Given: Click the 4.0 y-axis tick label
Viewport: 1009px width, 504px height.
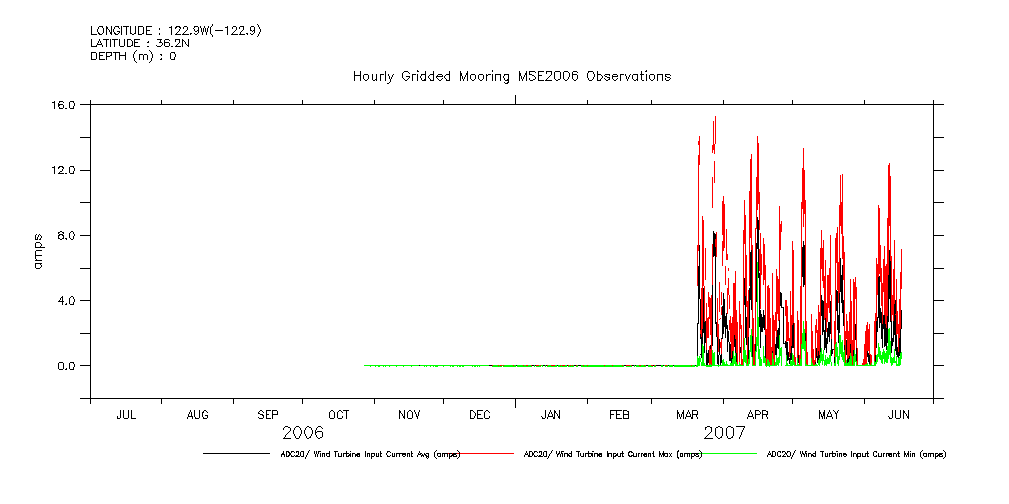Looking at the screenshot, I should (69, 301).
